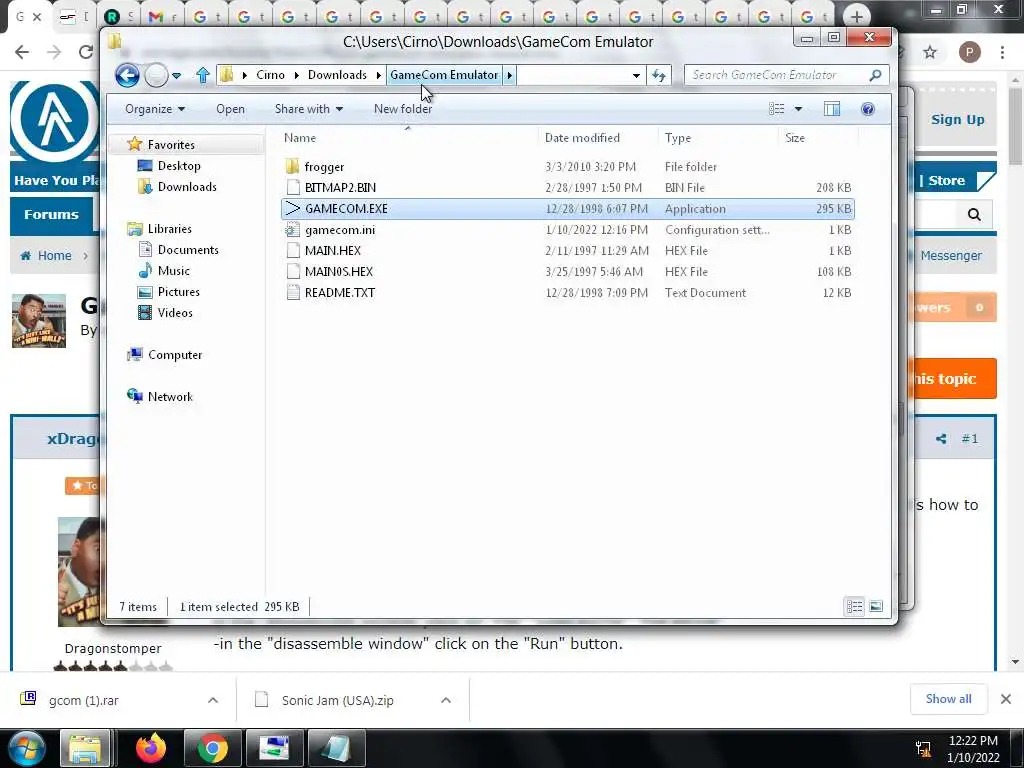1024x768 pixels.
Task: Open Videos library
Action: point(175,313)
